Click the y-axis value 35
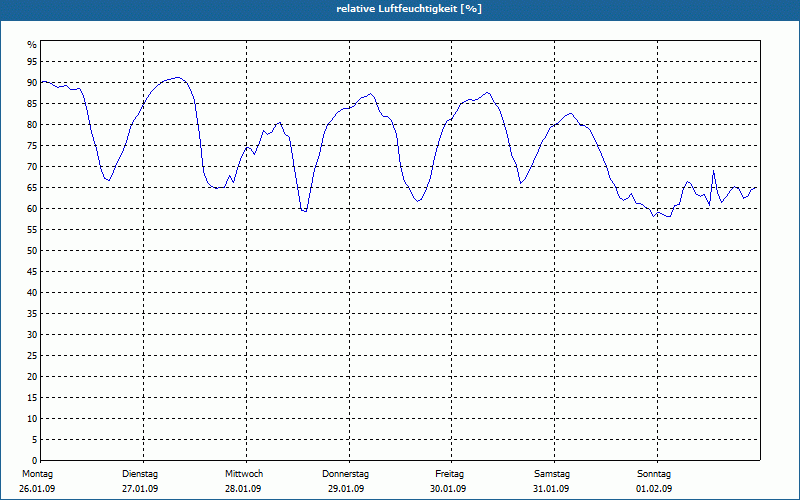Screen dimensions: 800x500 coord(32,314)
